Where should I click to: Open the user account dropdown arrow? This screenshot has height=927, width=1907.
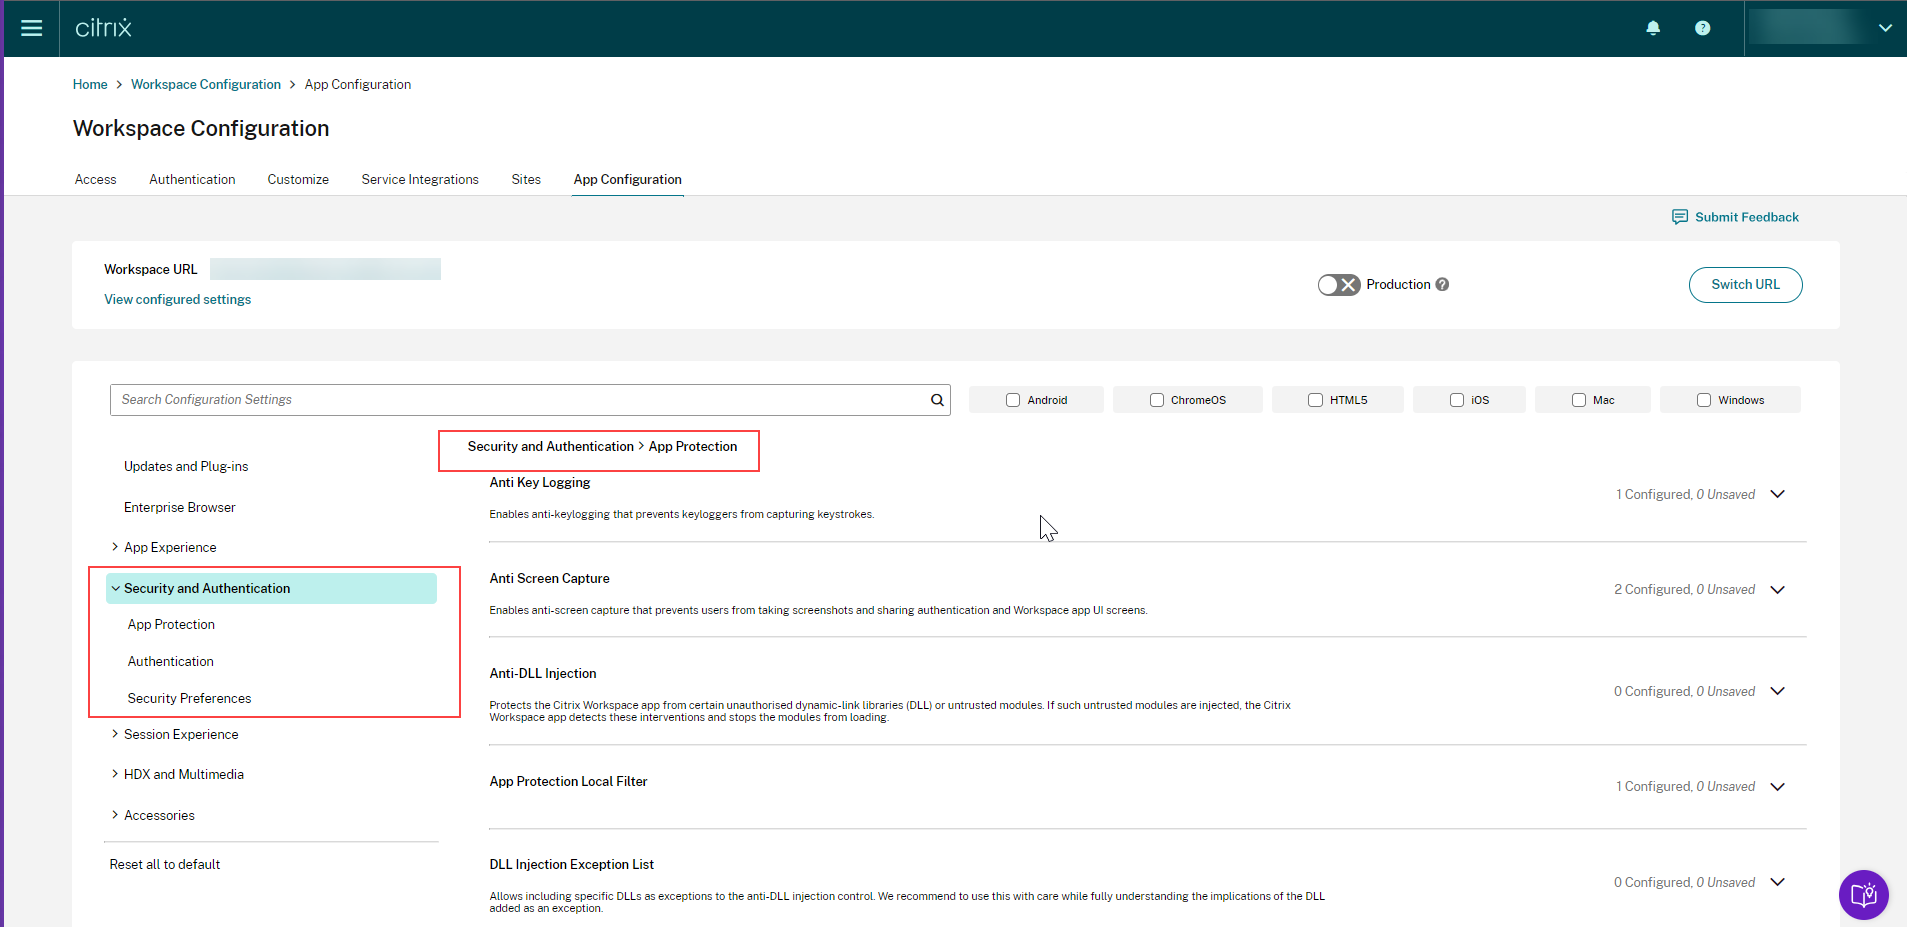1885,28
